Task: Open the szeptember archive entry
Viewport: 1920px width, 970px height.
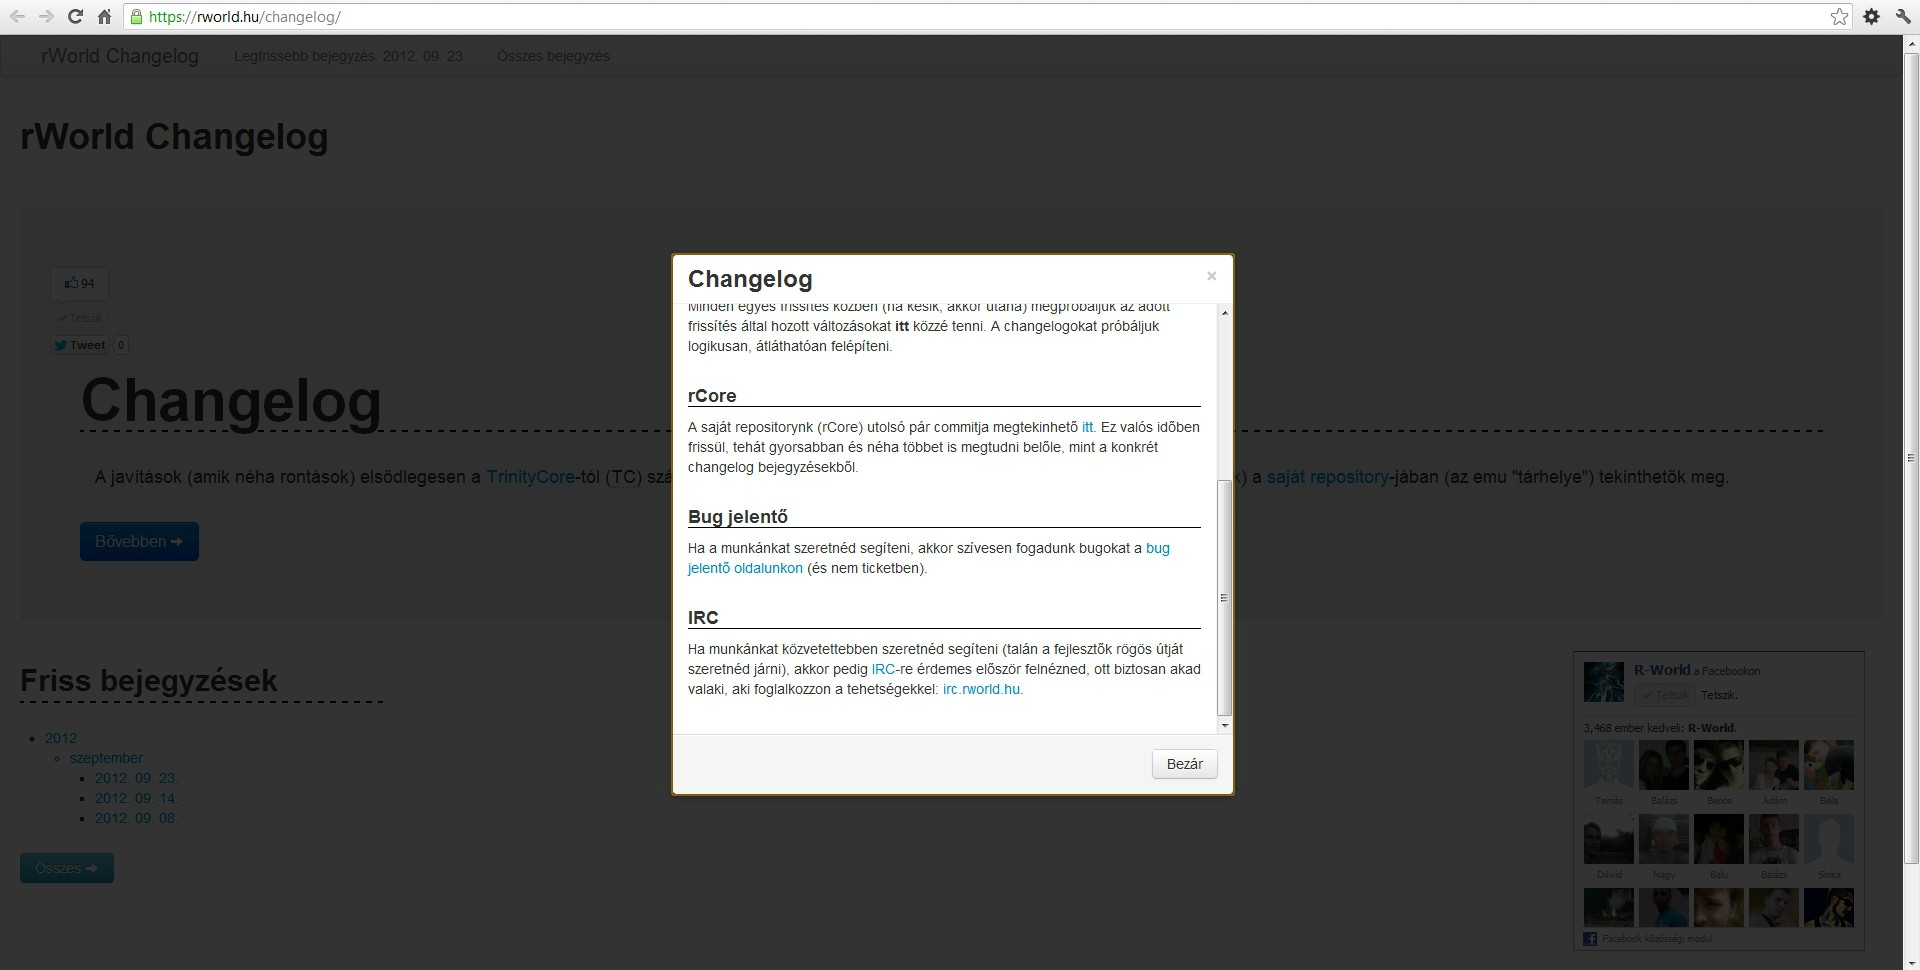Action: tap(106, 758)
